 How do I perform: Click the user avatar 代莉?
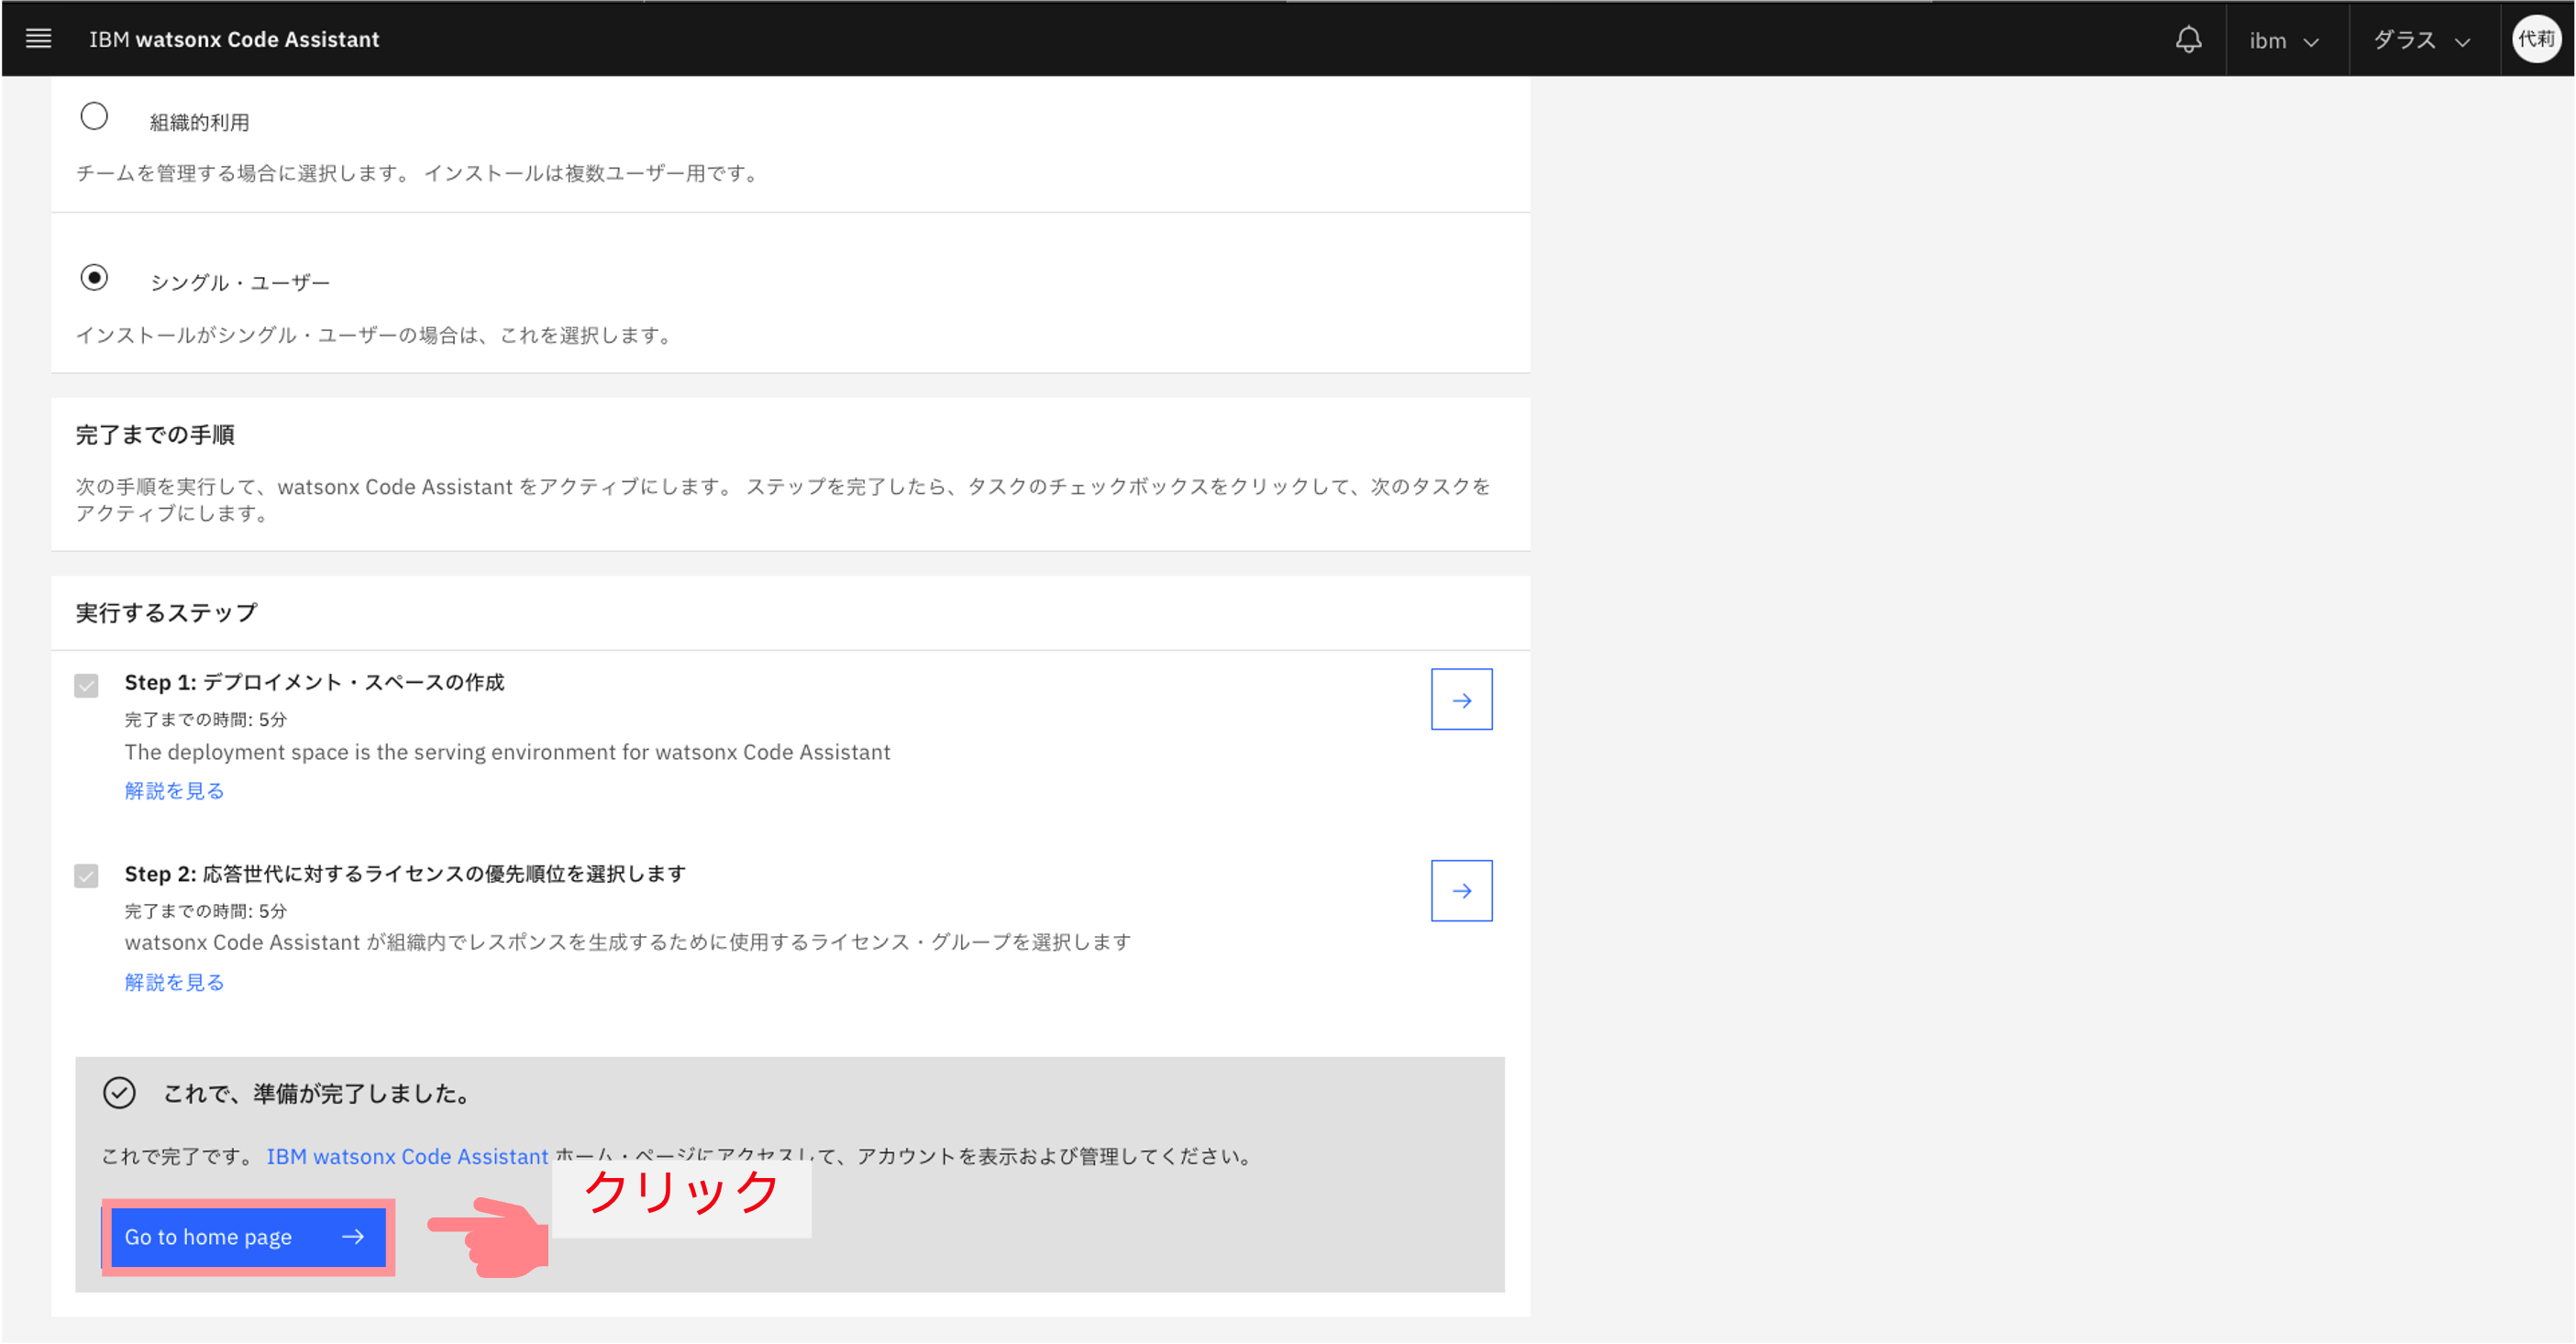[2536, 39]
